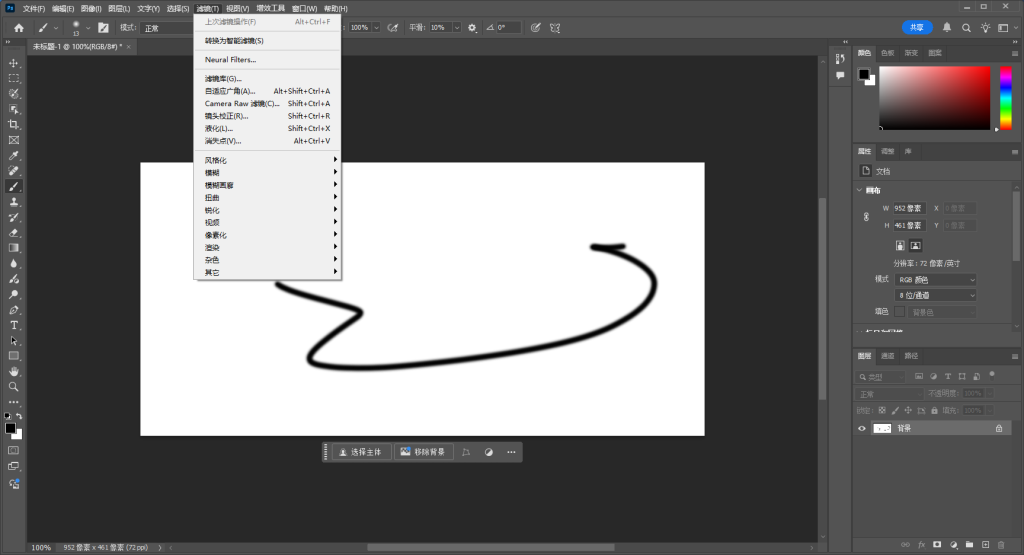The height and width of the screenshot is (555, 1024).
Task: Choose Neural Filters... from the filter menu
Action: 230,60
